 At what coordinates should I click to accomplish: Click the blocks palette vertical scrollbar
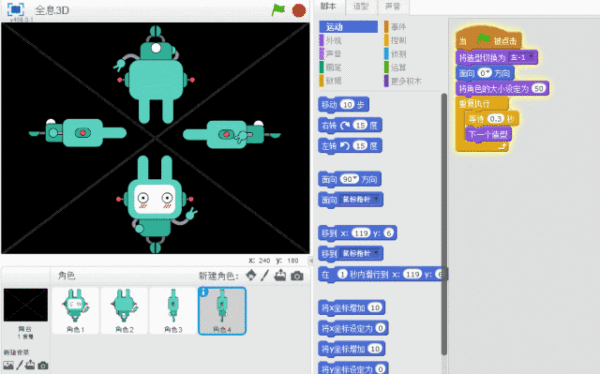click(444, 224)
